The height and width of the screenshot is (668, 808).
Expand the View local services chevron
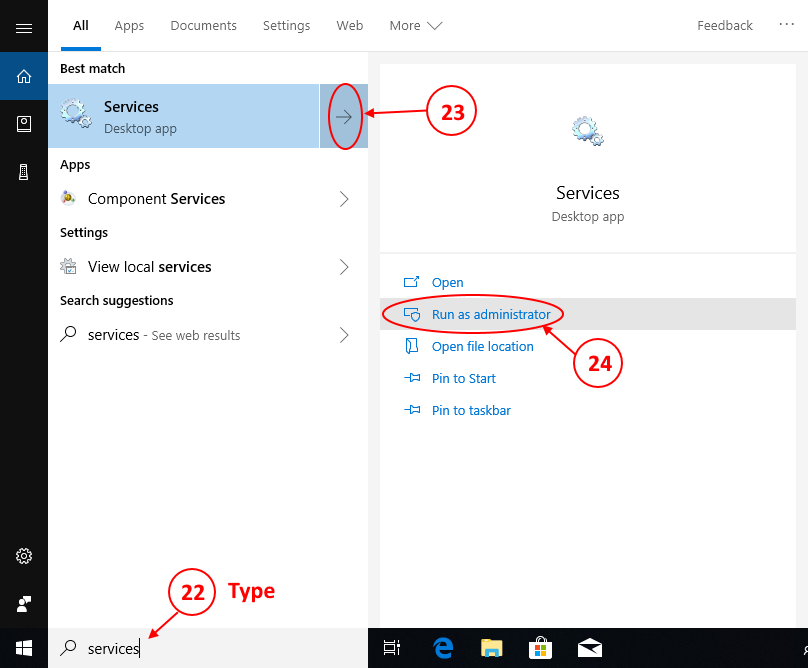(344, 267)
